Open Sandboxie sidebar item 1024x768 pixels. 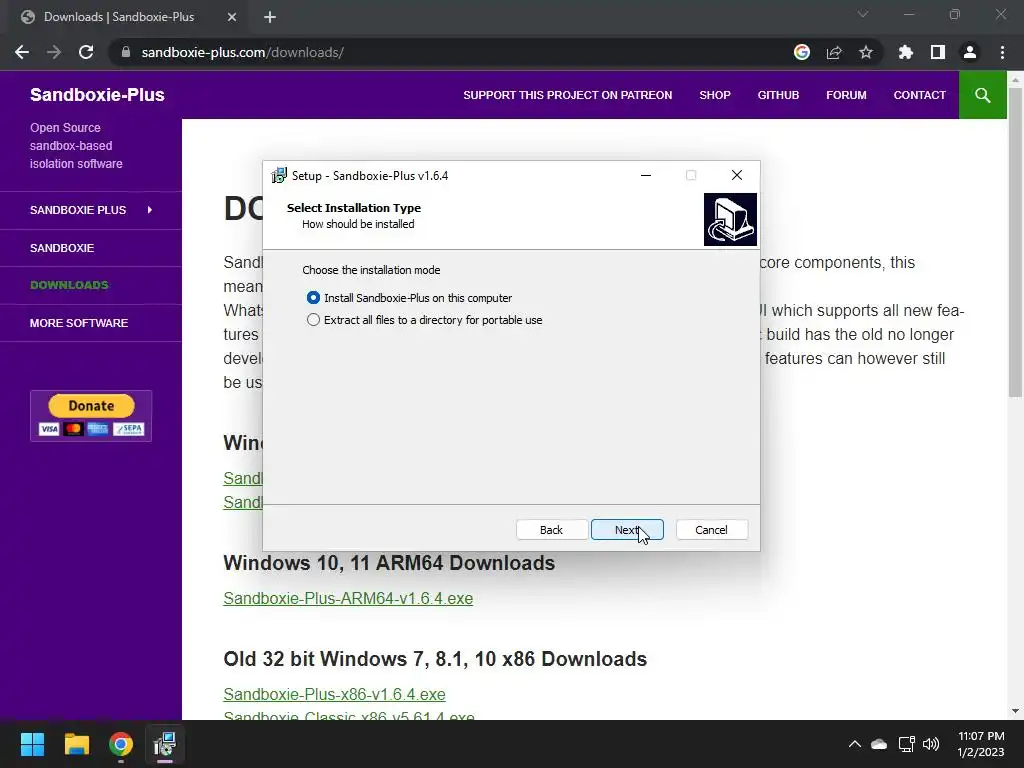pos(62,248)
